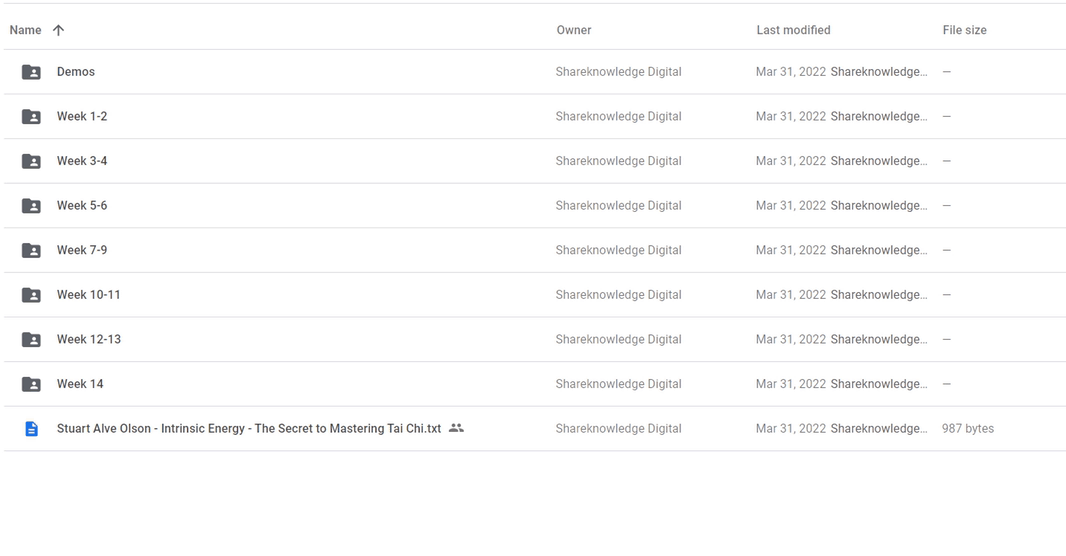The height and width of the screenshot is (556, 1066).
Task: Click the Week 1-2 folder icon
Action: click(x=31, y=116)
